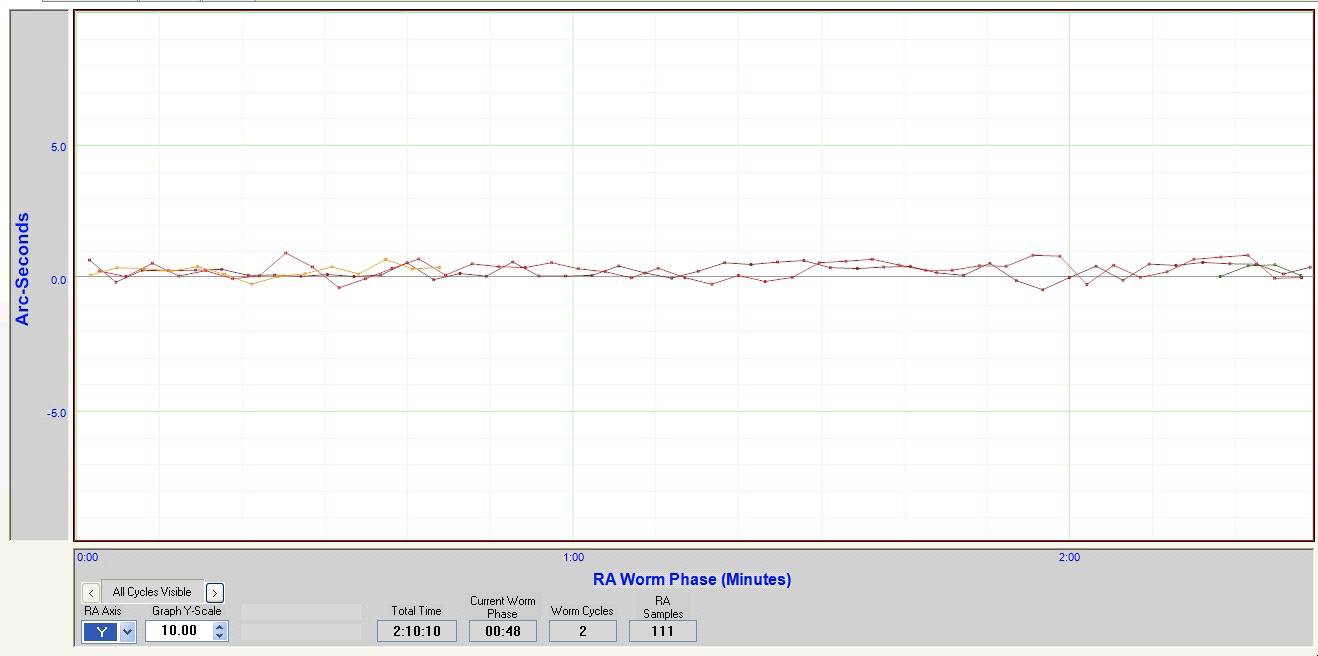This screenshot has width=1318, height=656.
Task: Click the previous cycle arrow button
Action: [x=90, y=591]
